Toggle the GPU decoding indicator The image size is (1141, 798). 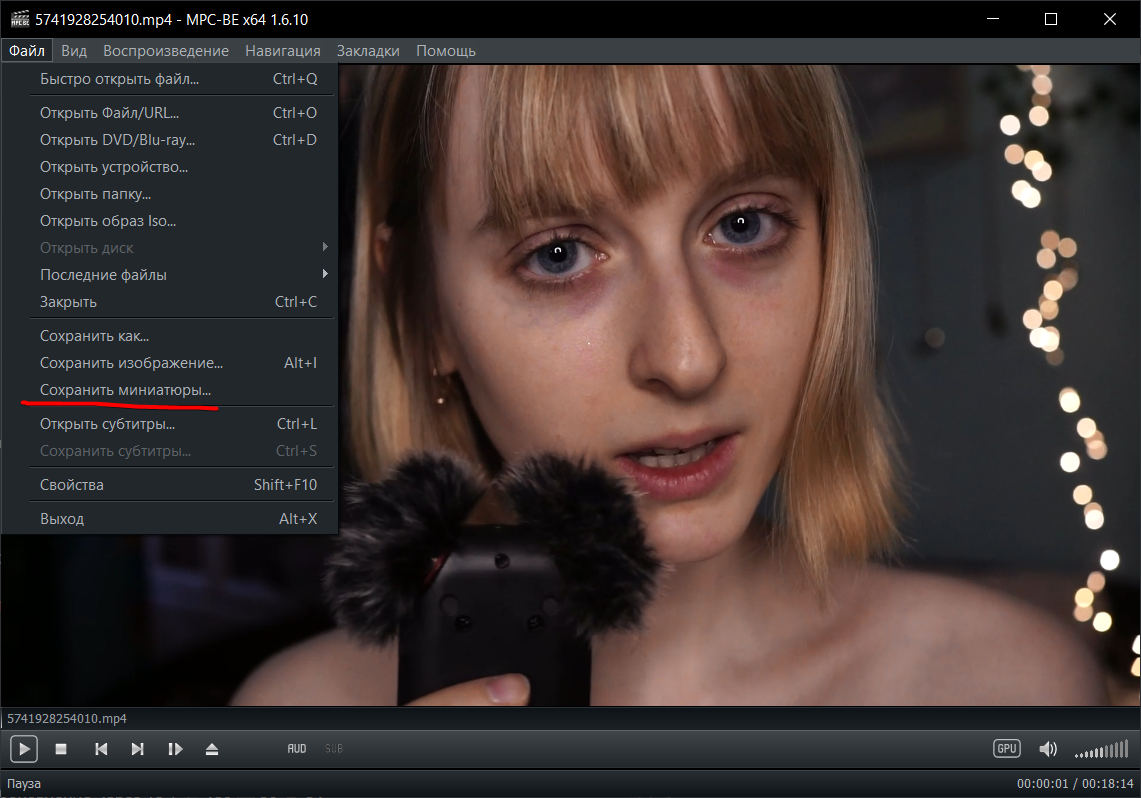[1006, 749]
